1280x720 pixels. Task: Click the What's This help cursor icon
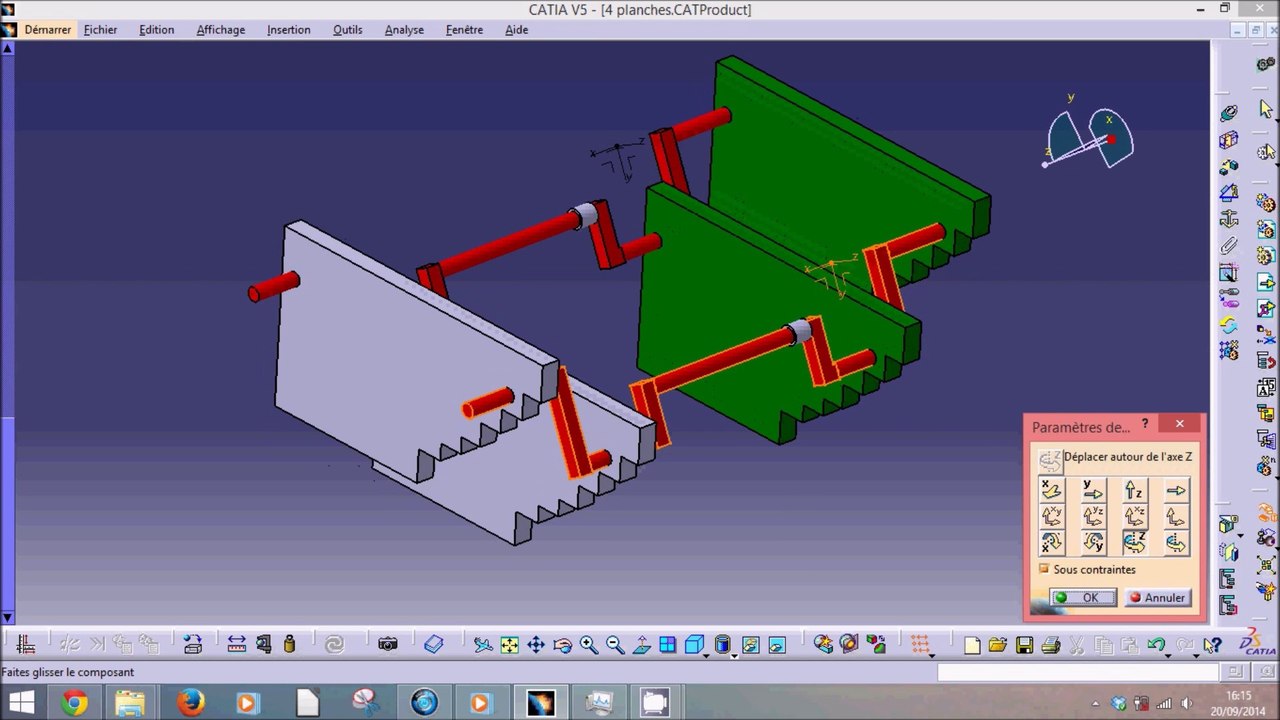click(1212, 645)
